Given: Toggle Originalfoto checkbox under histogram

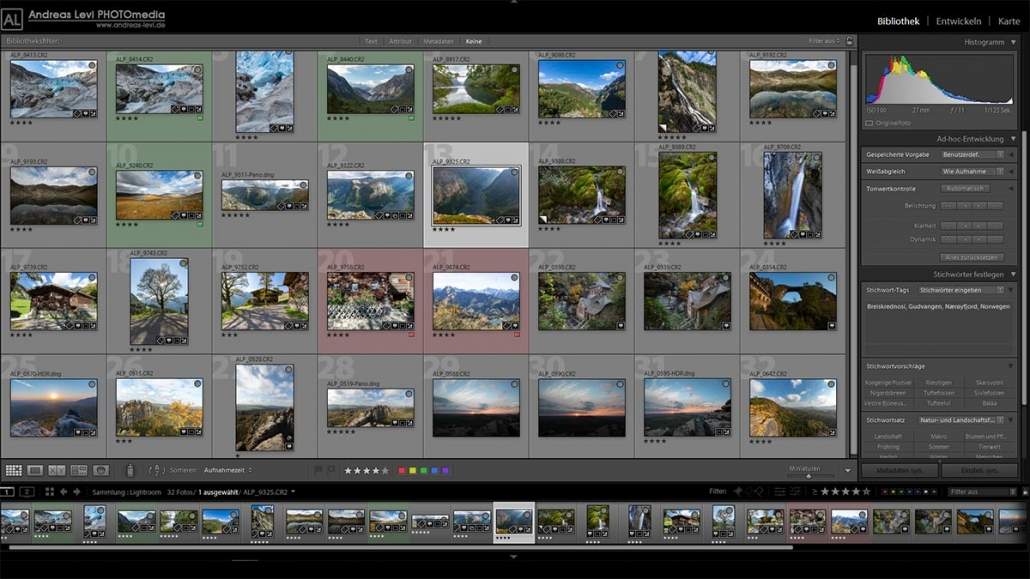Looking at the screenshot, I should [869, 123].
